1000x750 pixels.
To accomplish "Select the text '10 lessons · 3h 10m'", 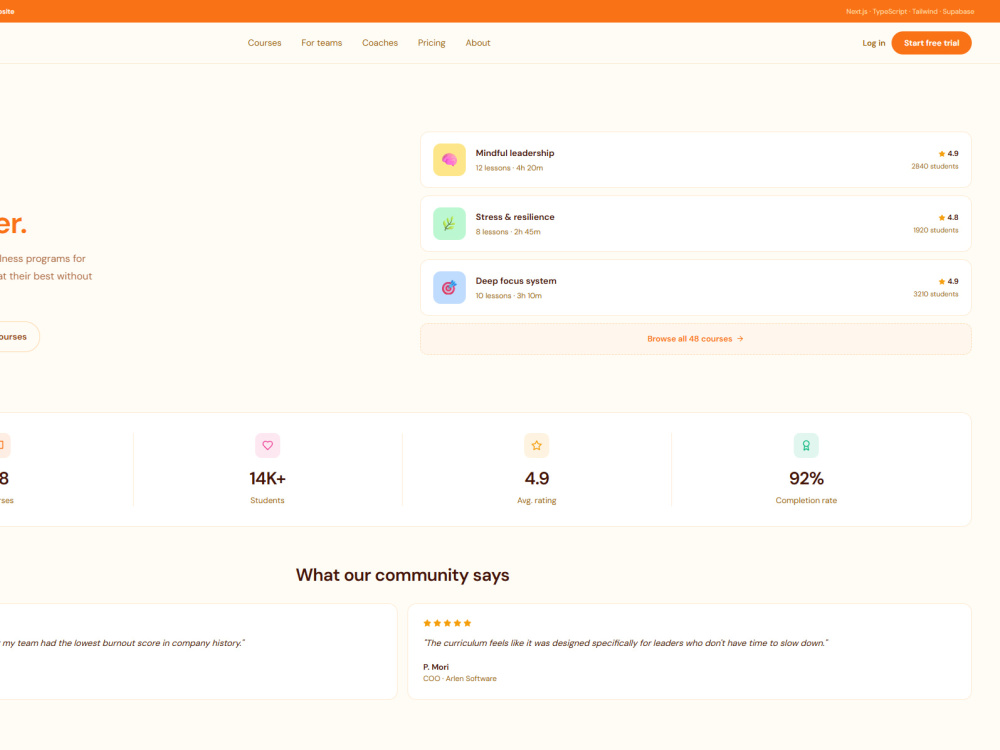I will point(508,295).
